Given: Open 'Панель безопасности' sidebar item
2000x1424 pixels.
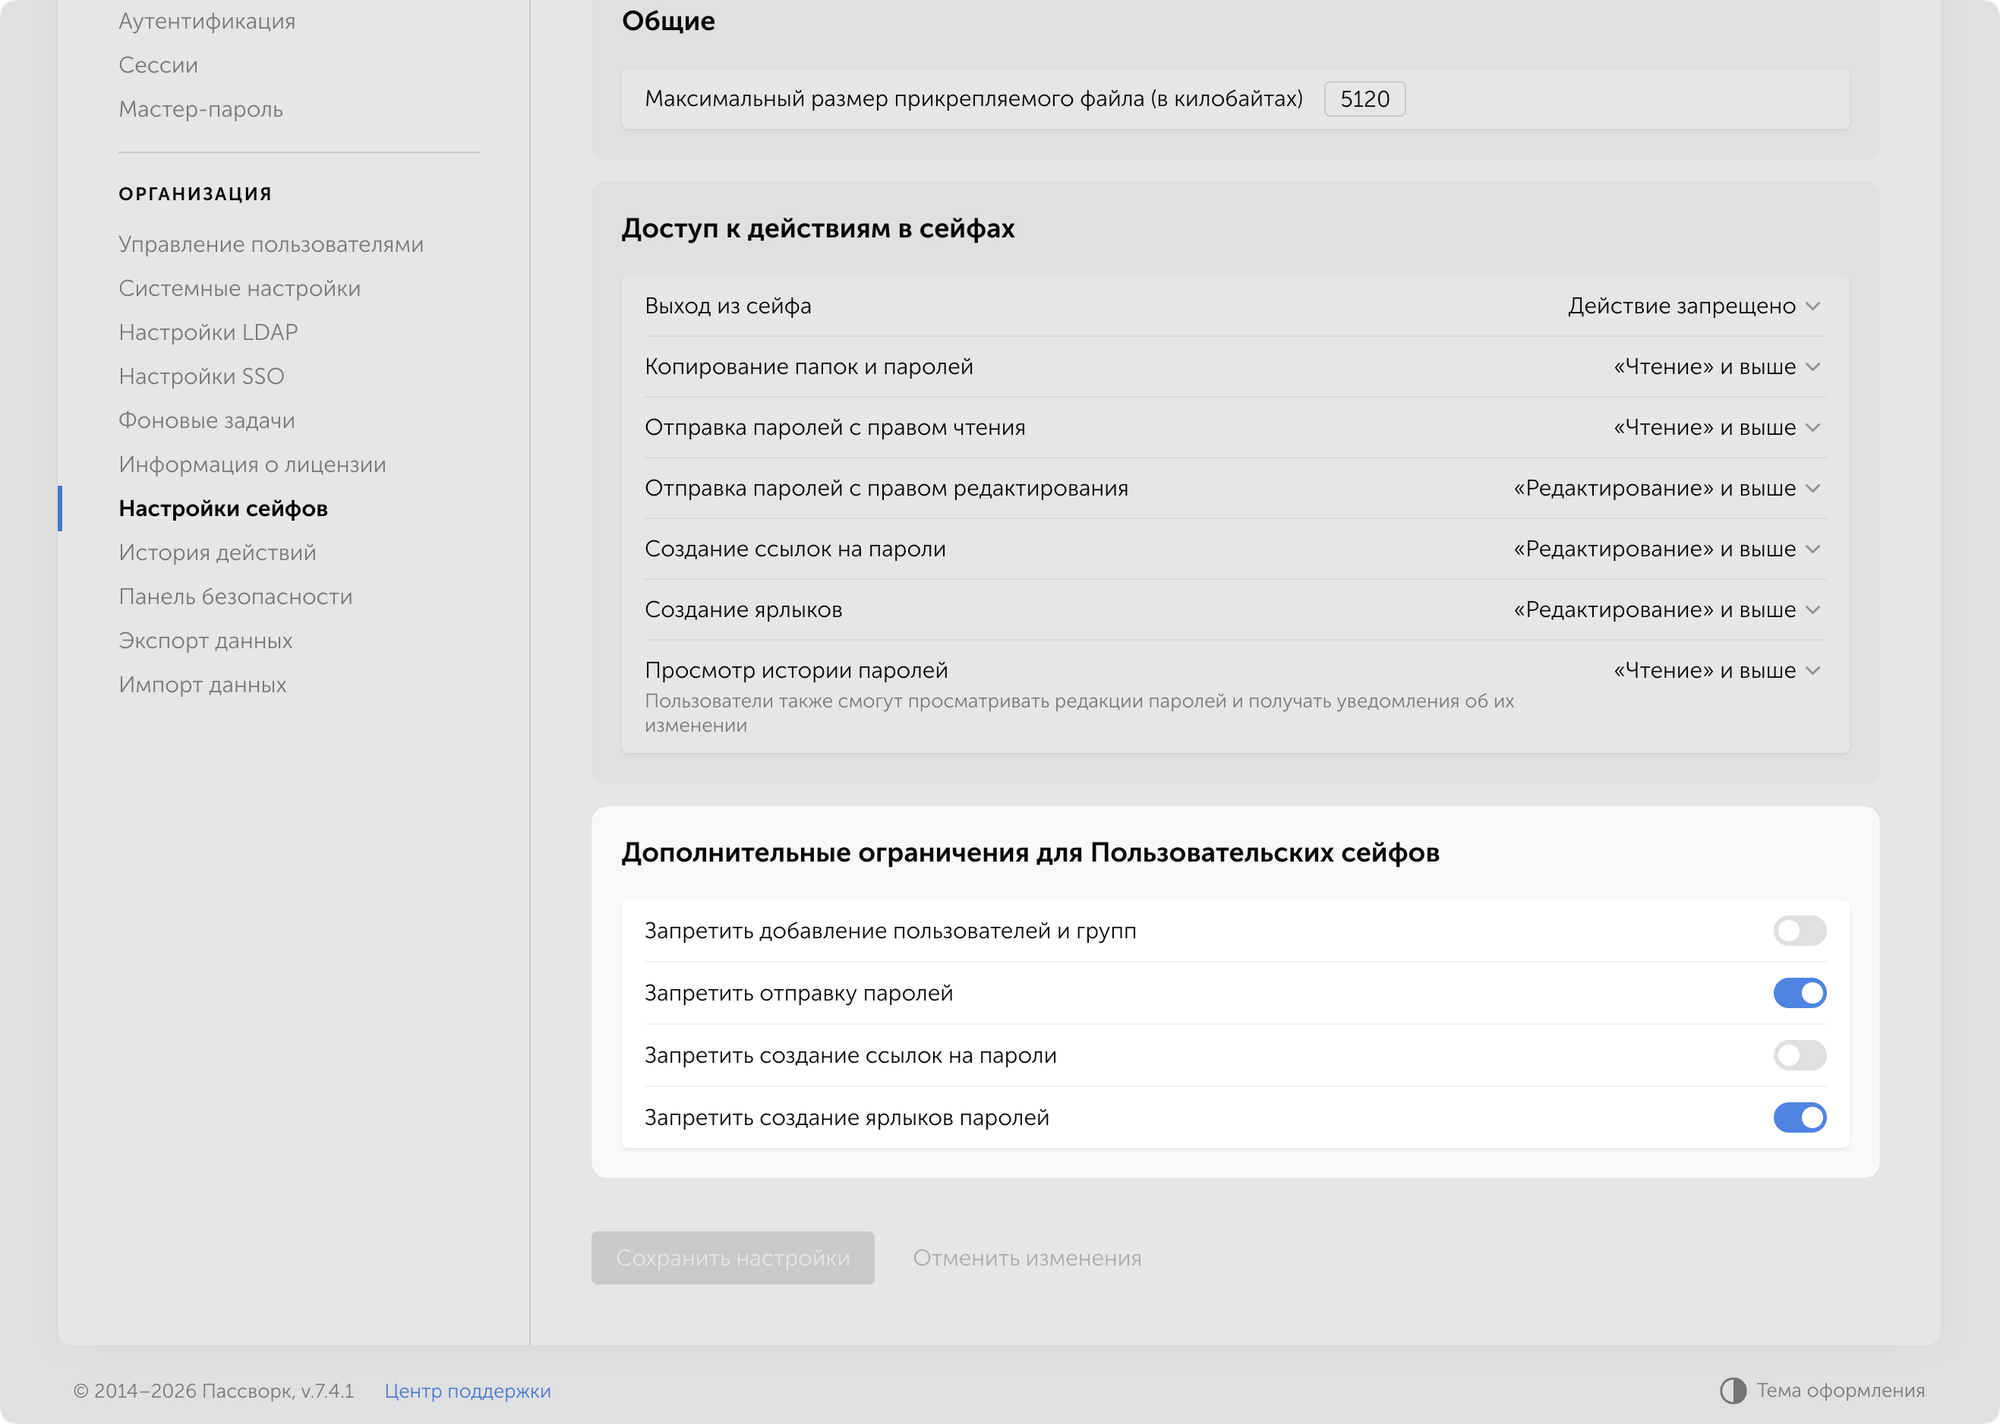Looking at the screenshot, I should (235, 597).
